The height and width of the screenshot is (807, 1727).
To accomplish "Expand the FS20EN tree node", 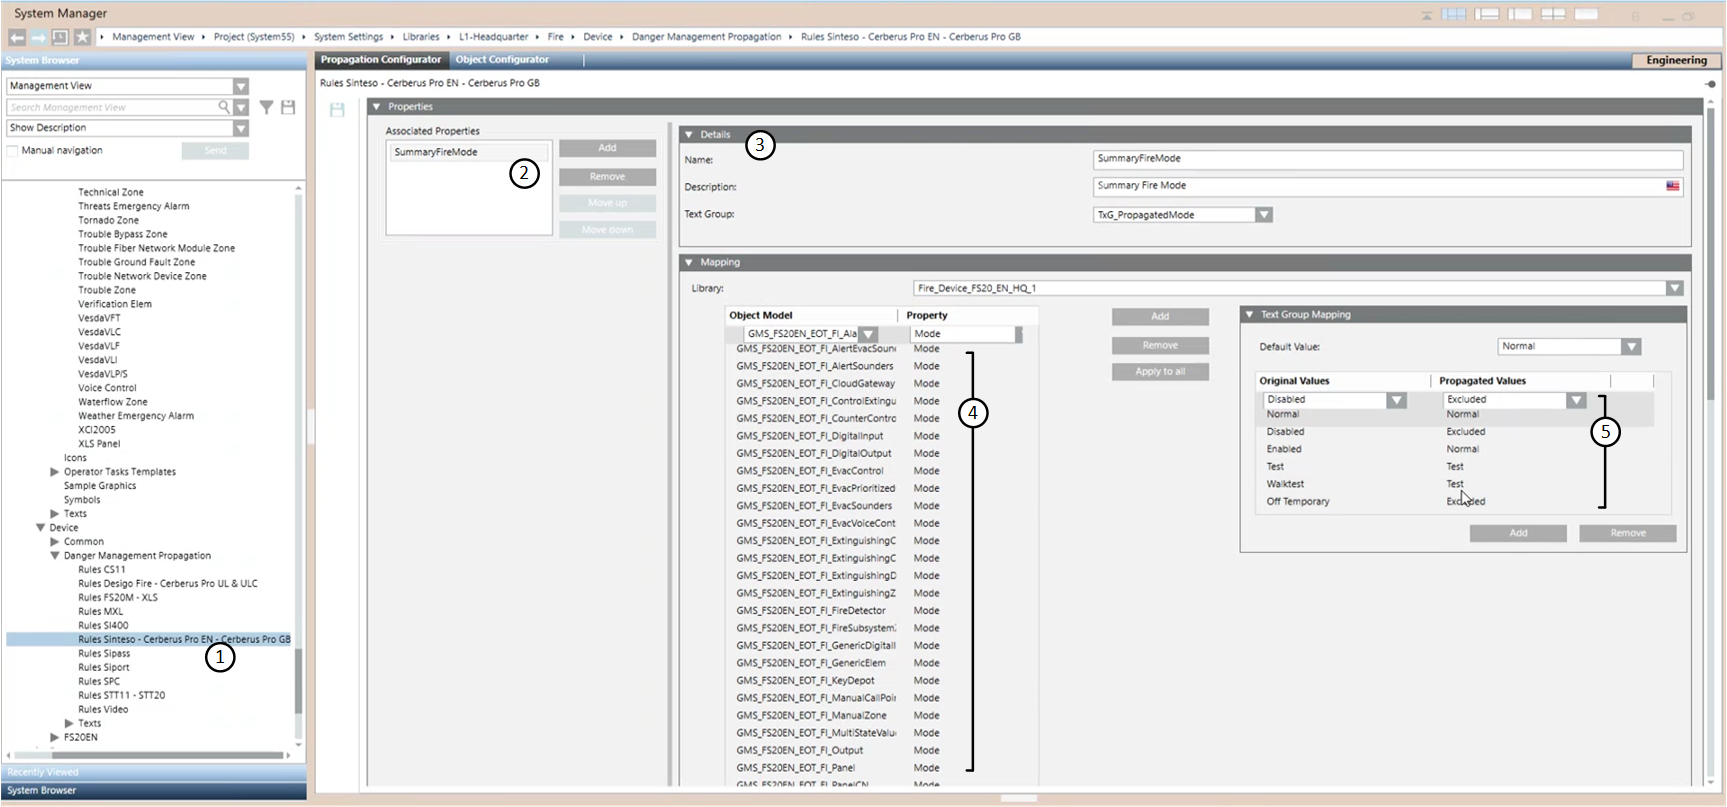I will point(55,738).
